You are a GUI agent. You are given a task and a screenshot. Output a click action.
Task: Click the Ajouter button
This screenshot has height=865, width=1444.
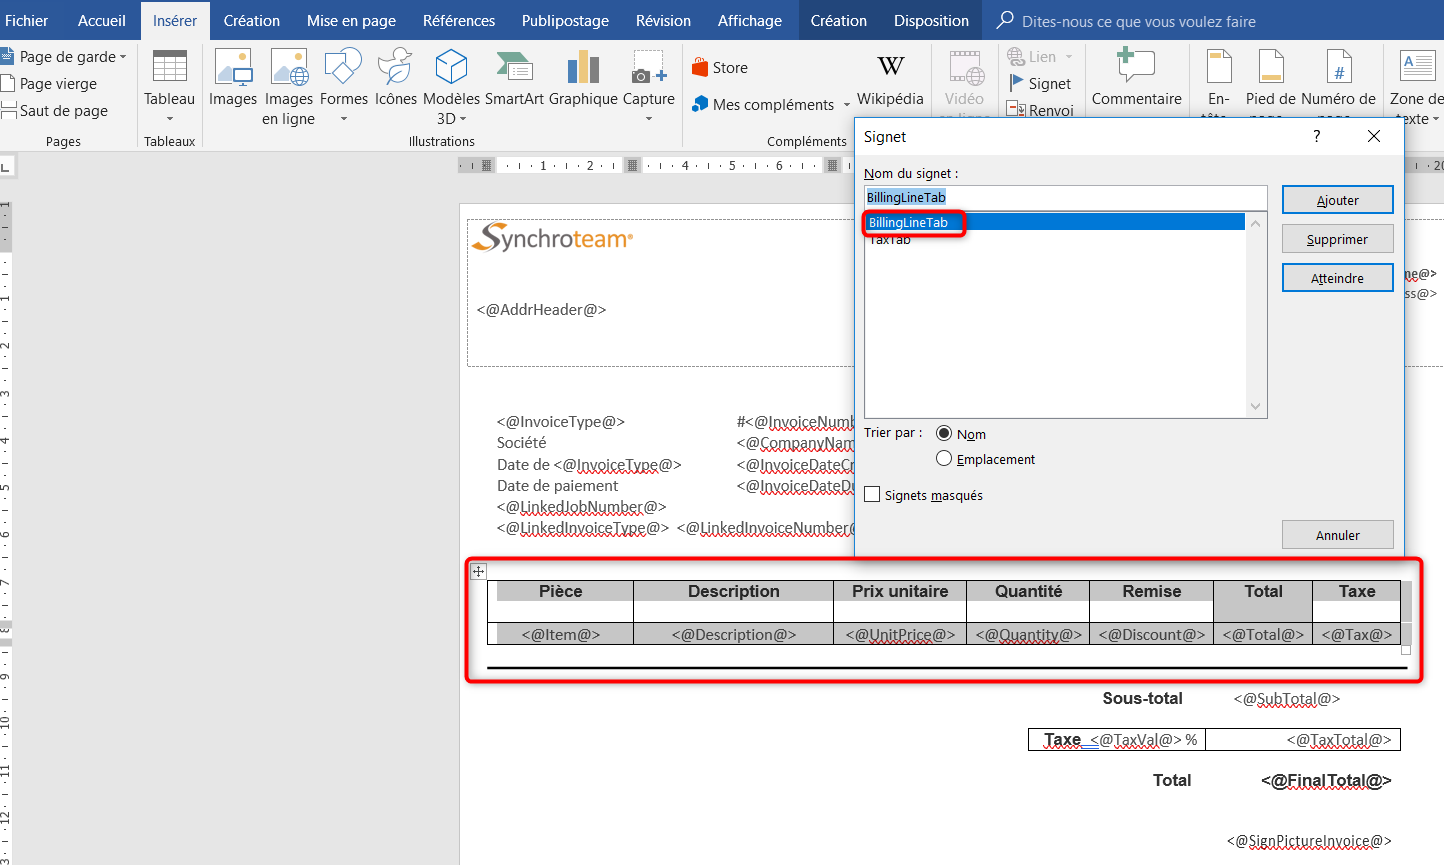(x=1337, y=200)
